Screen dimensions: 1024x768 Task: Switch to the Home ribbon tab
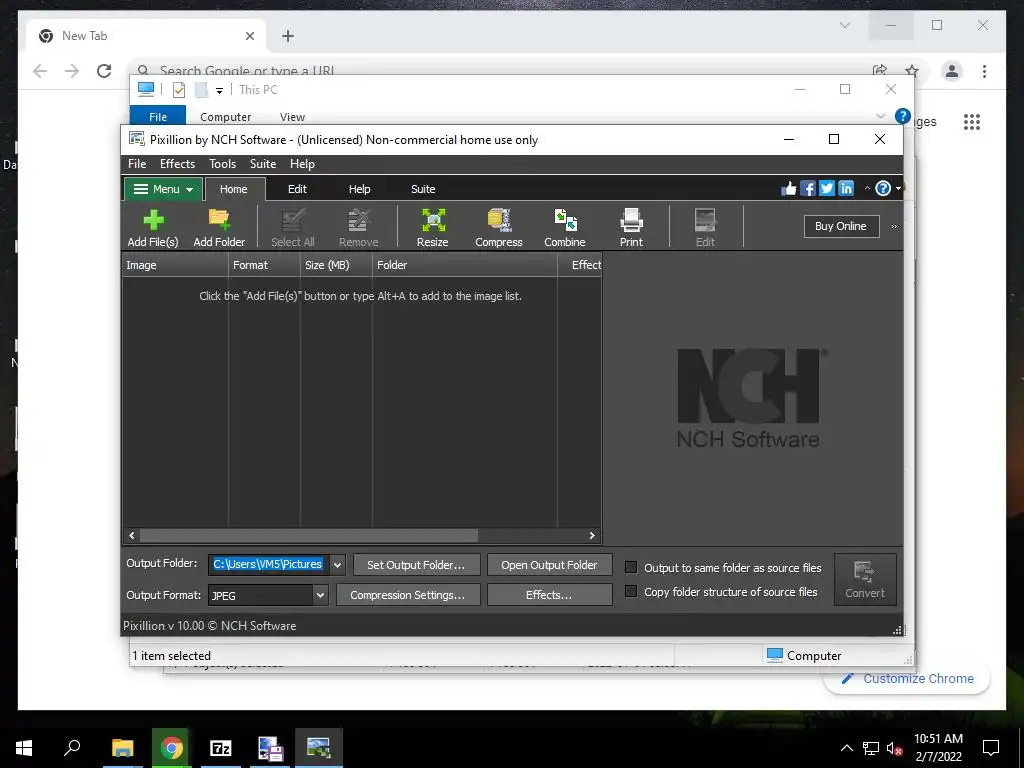click(x=234, y=189)
